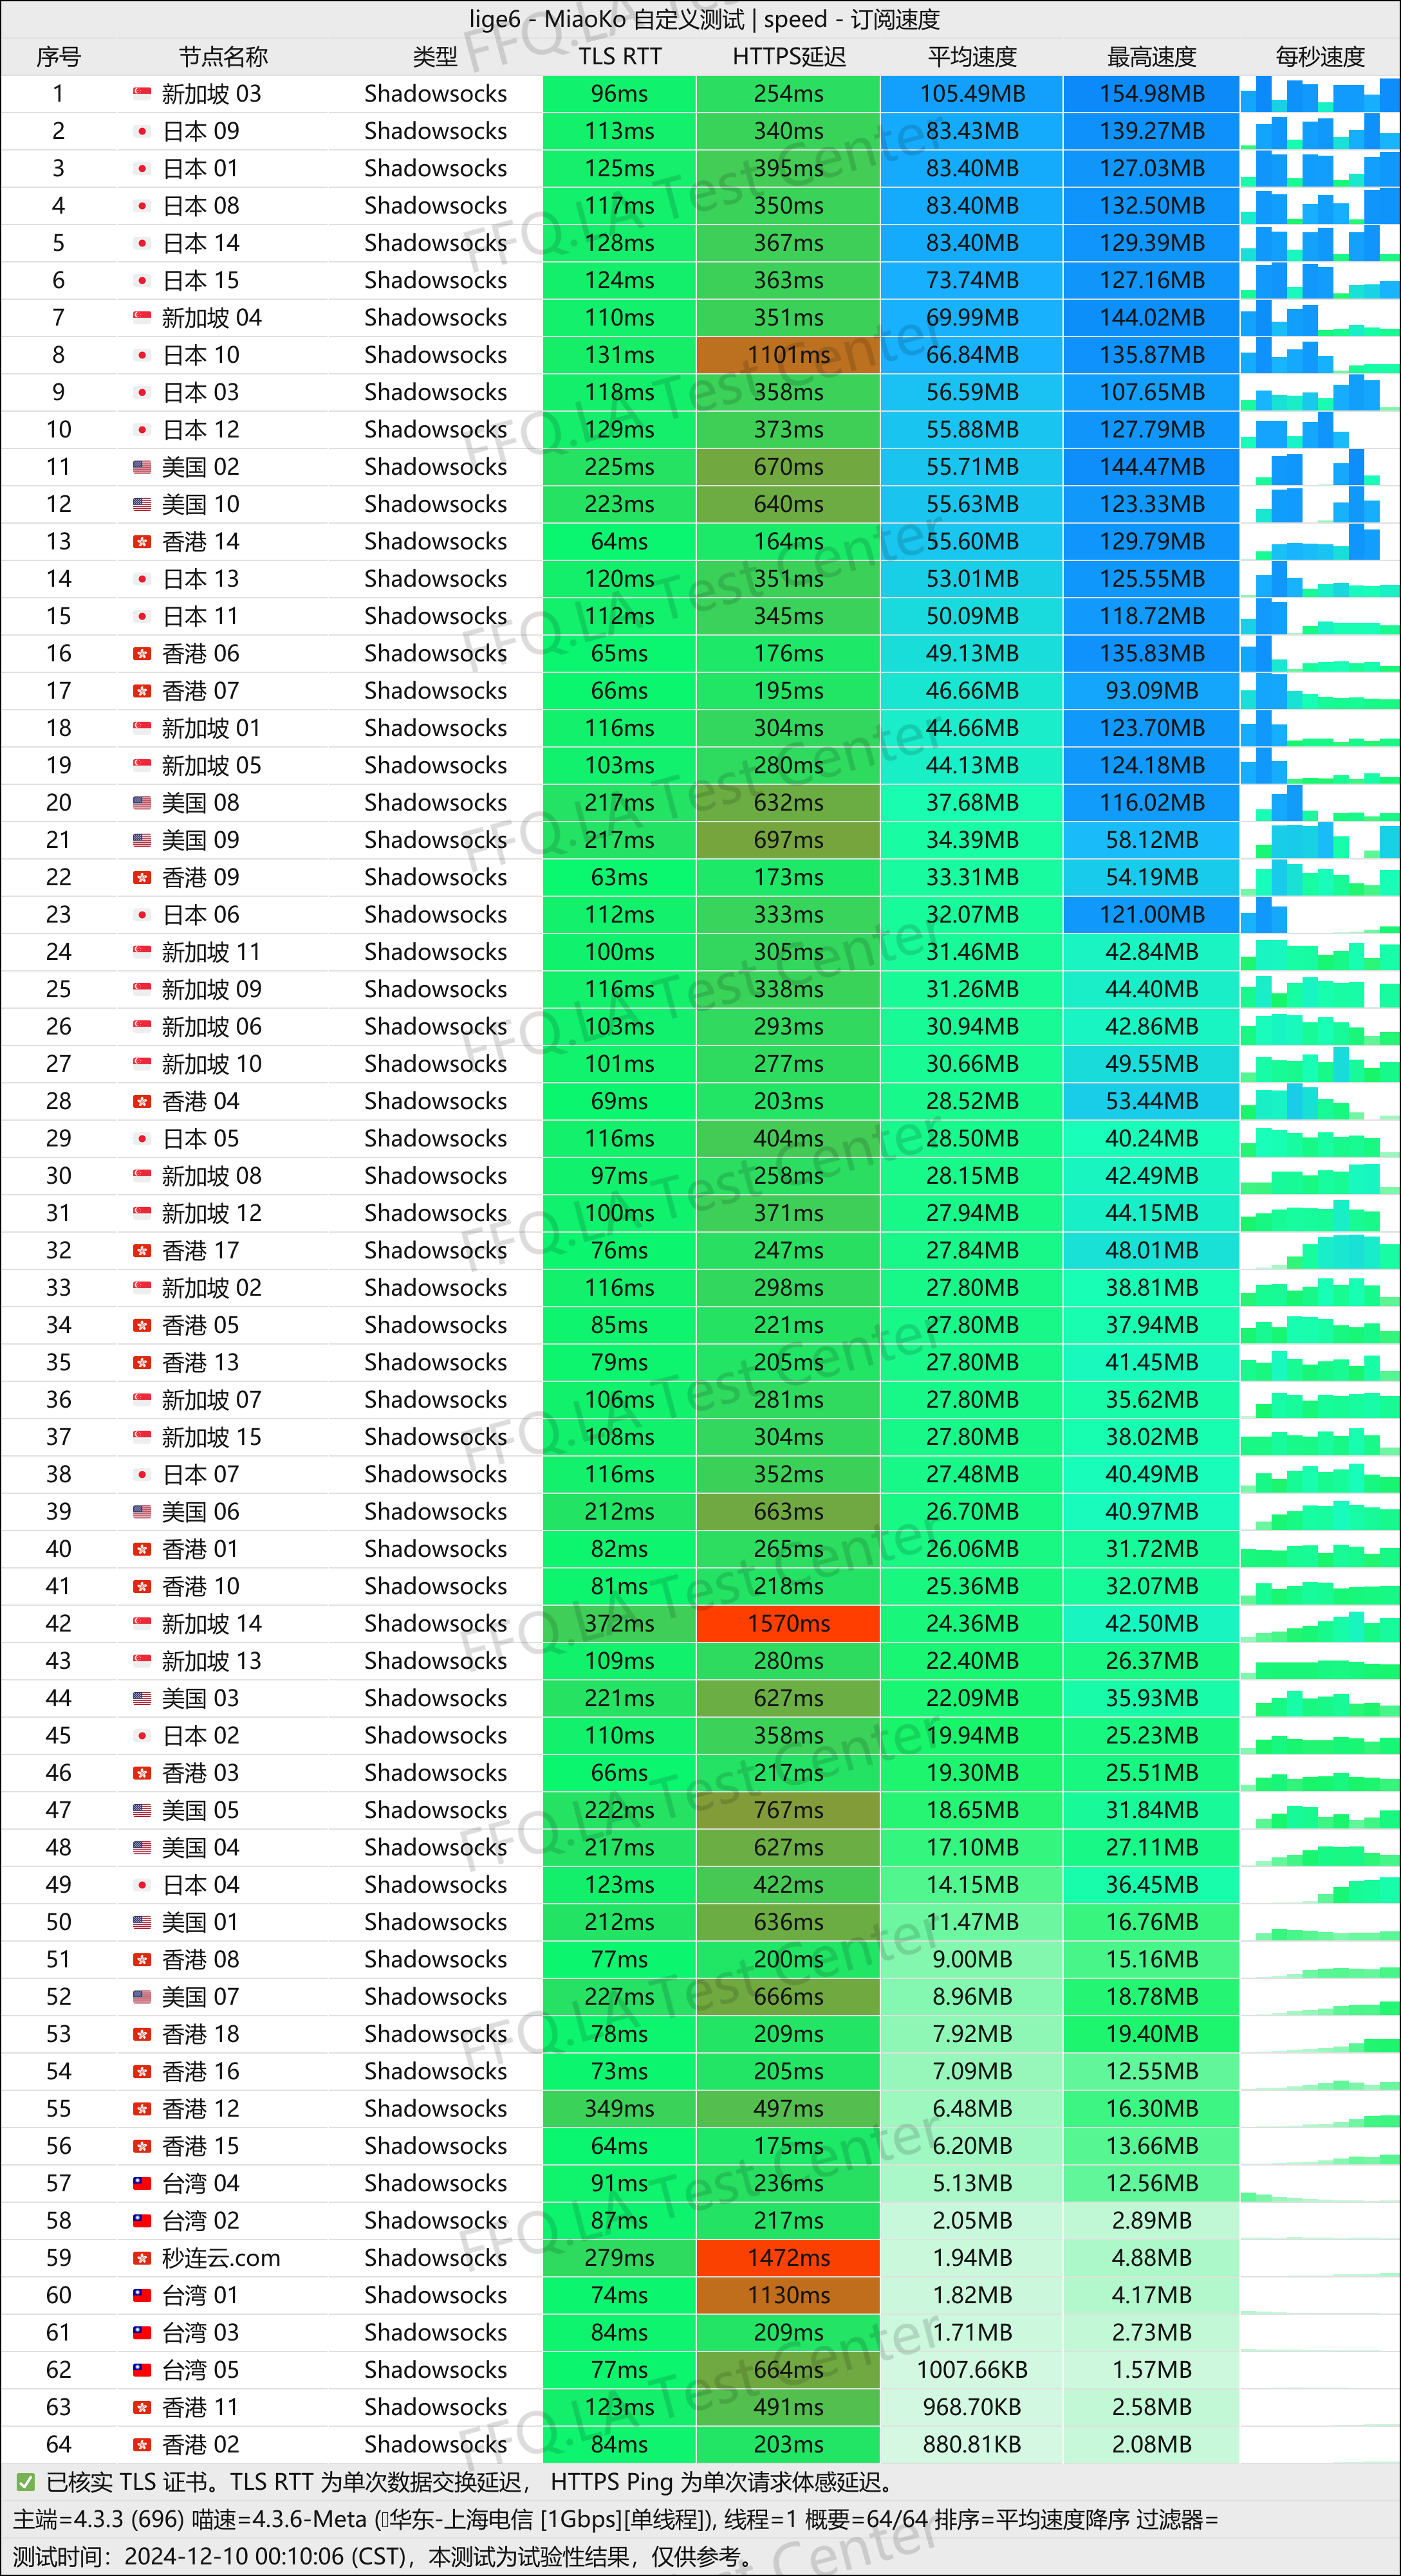This screenshot has height=2576, width=1401.
Task: Click the 平均速度 column header
Action: [972, 57]
